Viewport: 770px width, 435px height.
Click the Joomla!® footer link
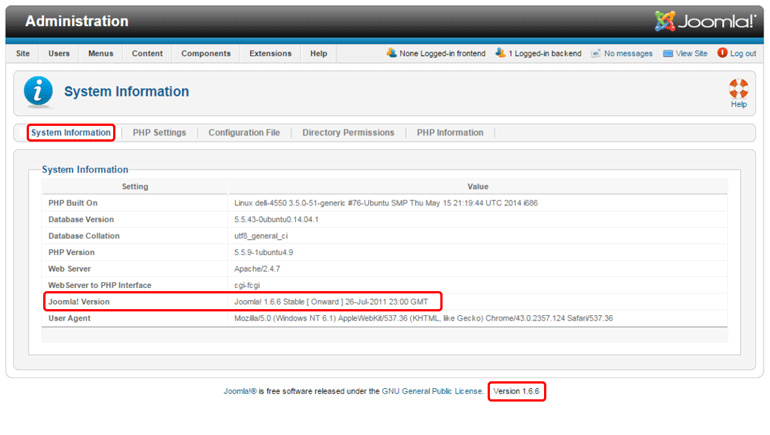[x=240, y=391]
